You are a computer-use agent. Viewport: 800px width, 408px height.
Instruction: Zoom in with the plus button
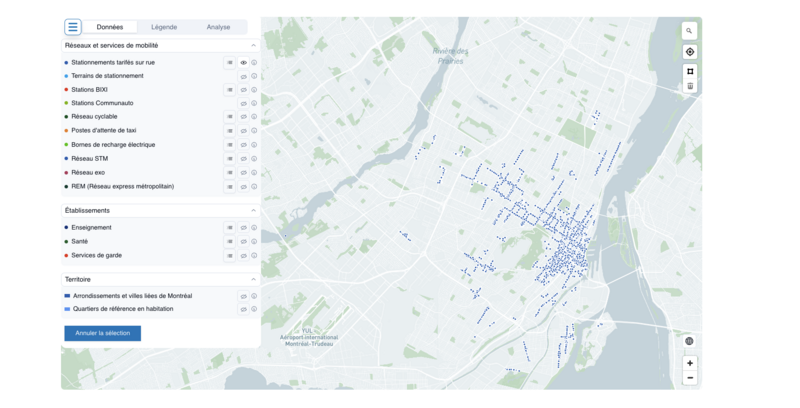tap(689, 363)
